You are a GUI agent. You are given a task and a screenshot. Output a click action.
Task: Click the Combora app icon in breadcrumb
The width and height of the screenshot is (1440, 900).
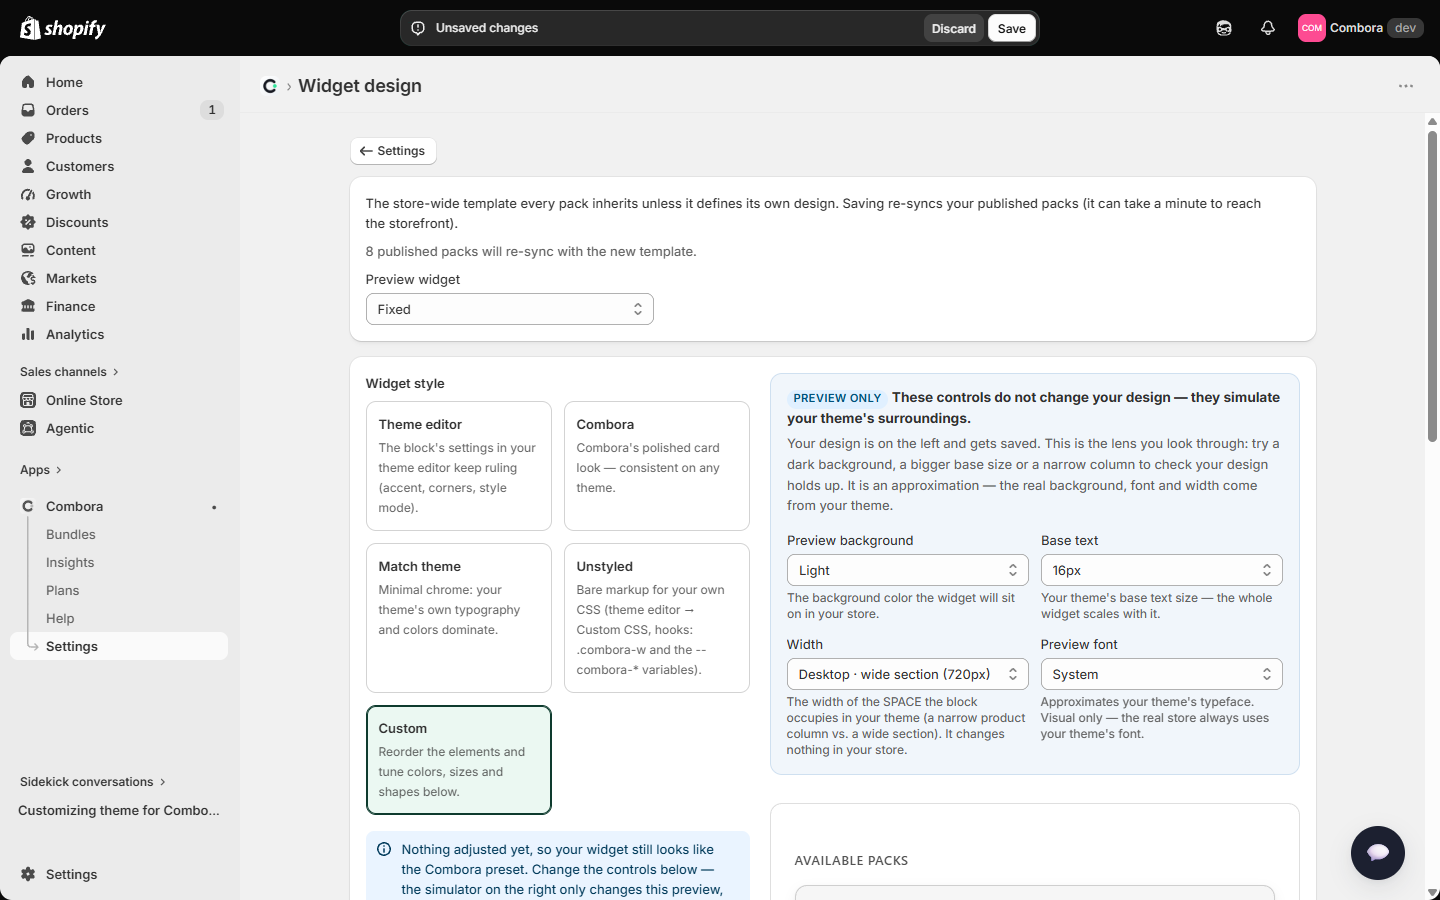pyautogui.click(x=270, y=86)
